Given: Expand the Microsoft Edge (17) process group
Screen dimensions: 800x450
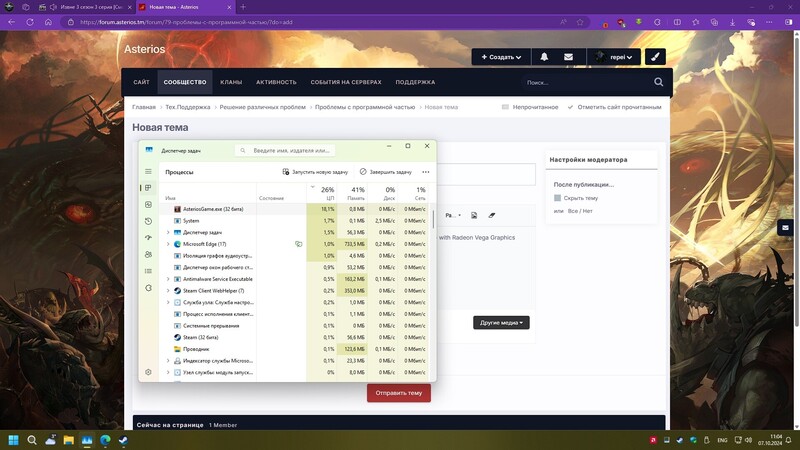Looking at the screenshot, I should click(x=168, y=244).
